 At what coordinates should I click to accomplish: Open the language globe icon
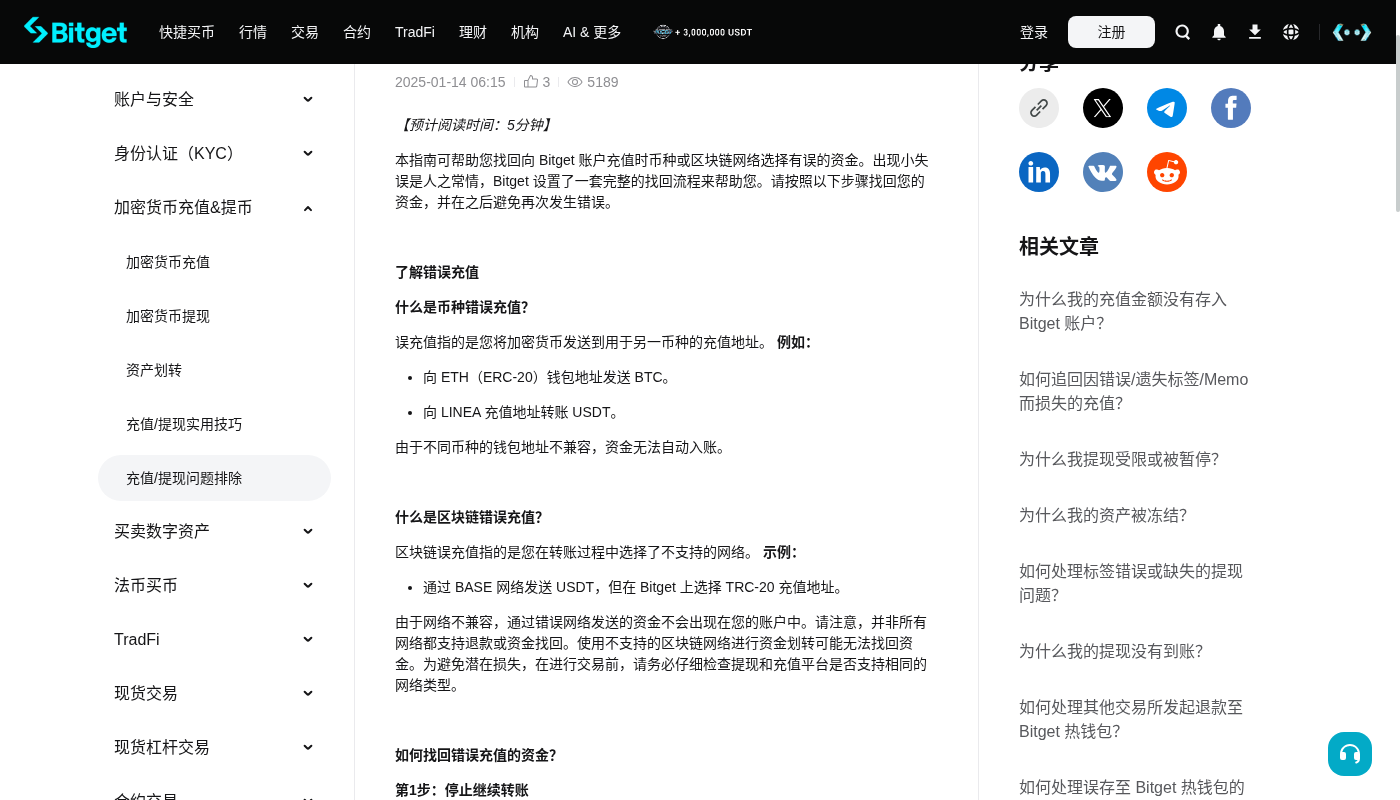point(1291,32)
